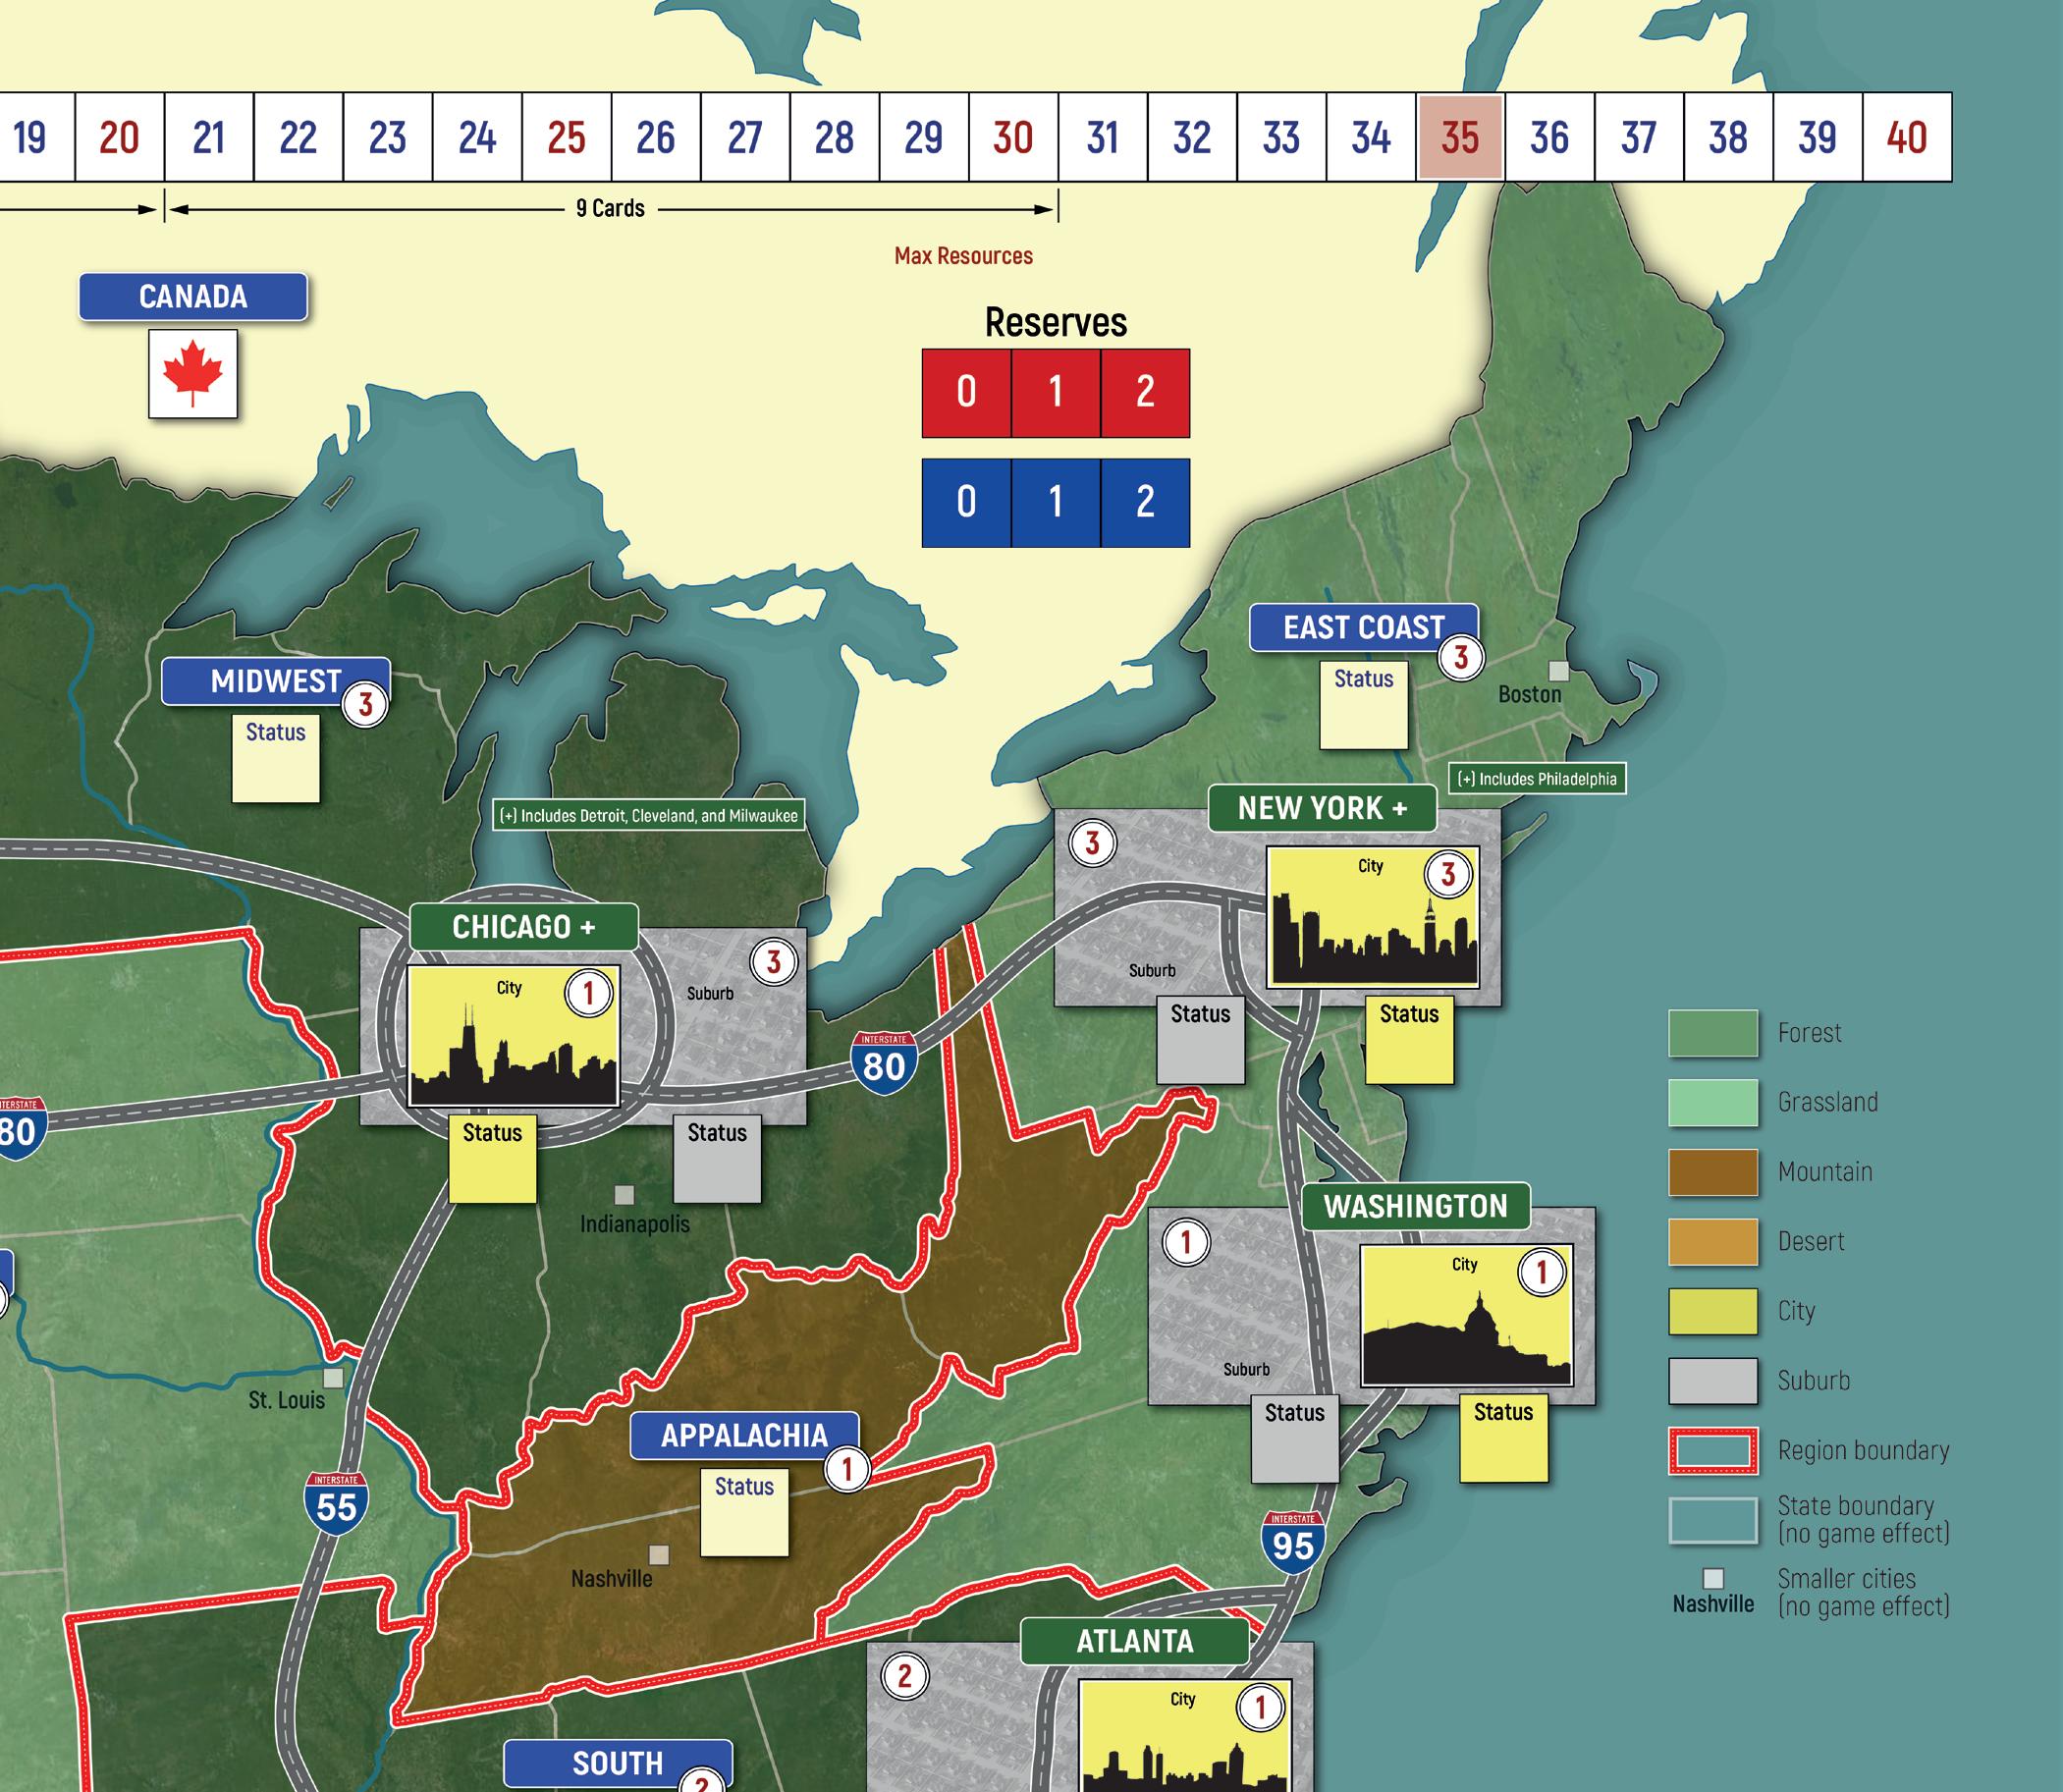This screenshot has width=2063, height=1792.
Task: Click the Interstate 80 shield near Chicago suburb
Action: click(x=884, y=1063)
